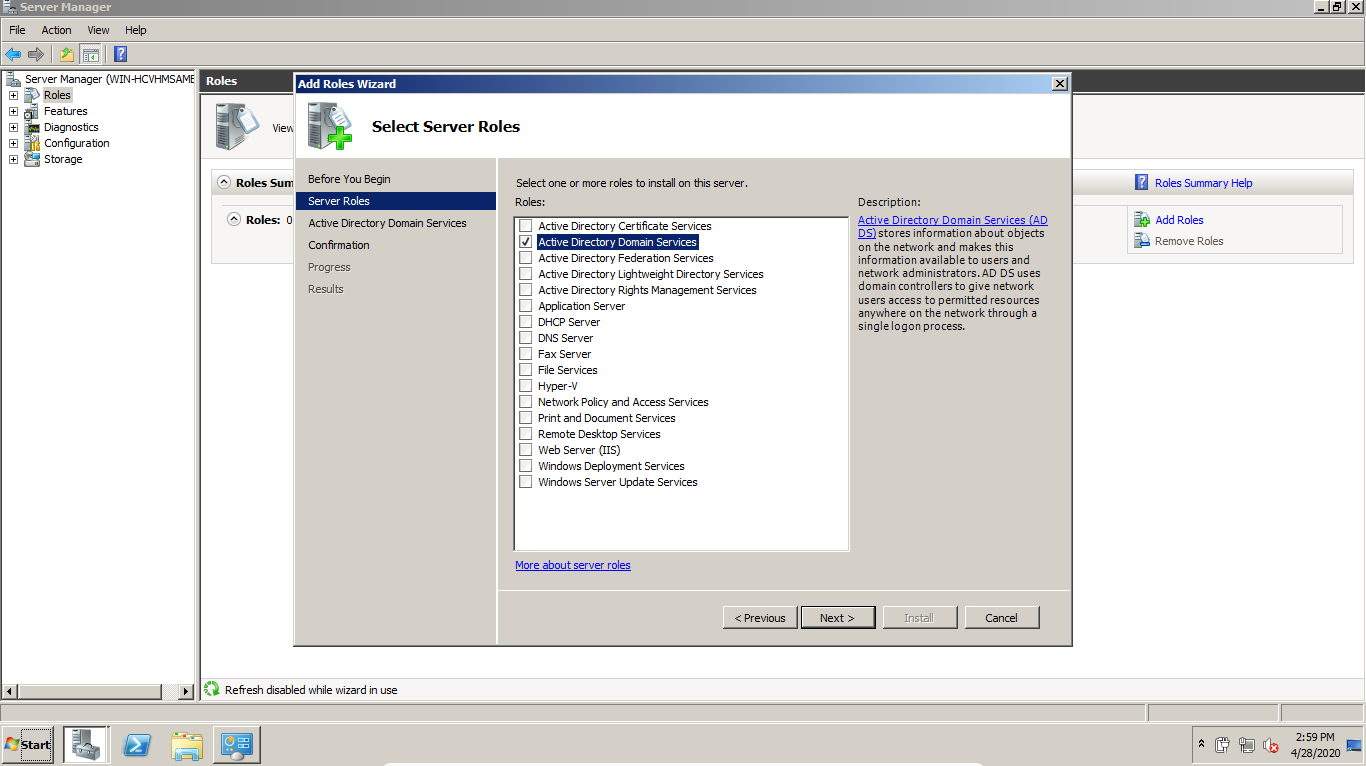Open the Control Panel taskbar icon

click(237, 745)
